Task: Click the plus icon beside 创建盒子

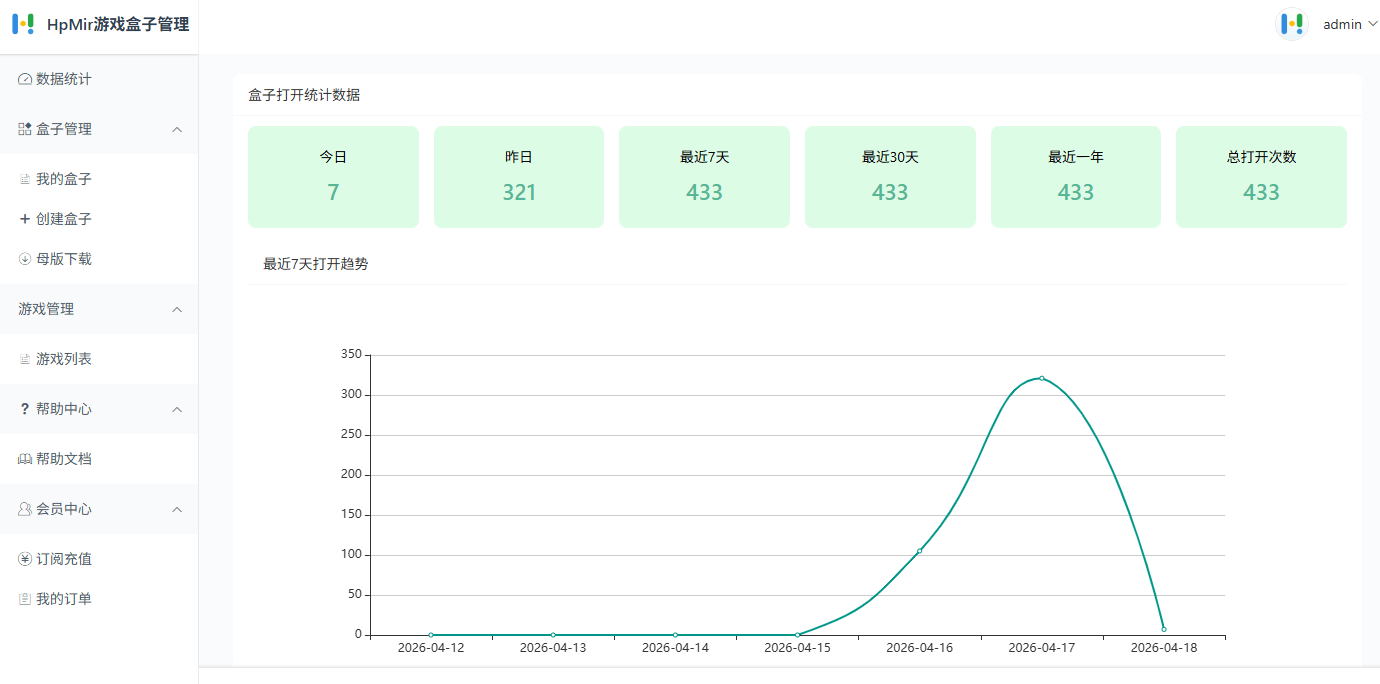Action: pos(24,218)
